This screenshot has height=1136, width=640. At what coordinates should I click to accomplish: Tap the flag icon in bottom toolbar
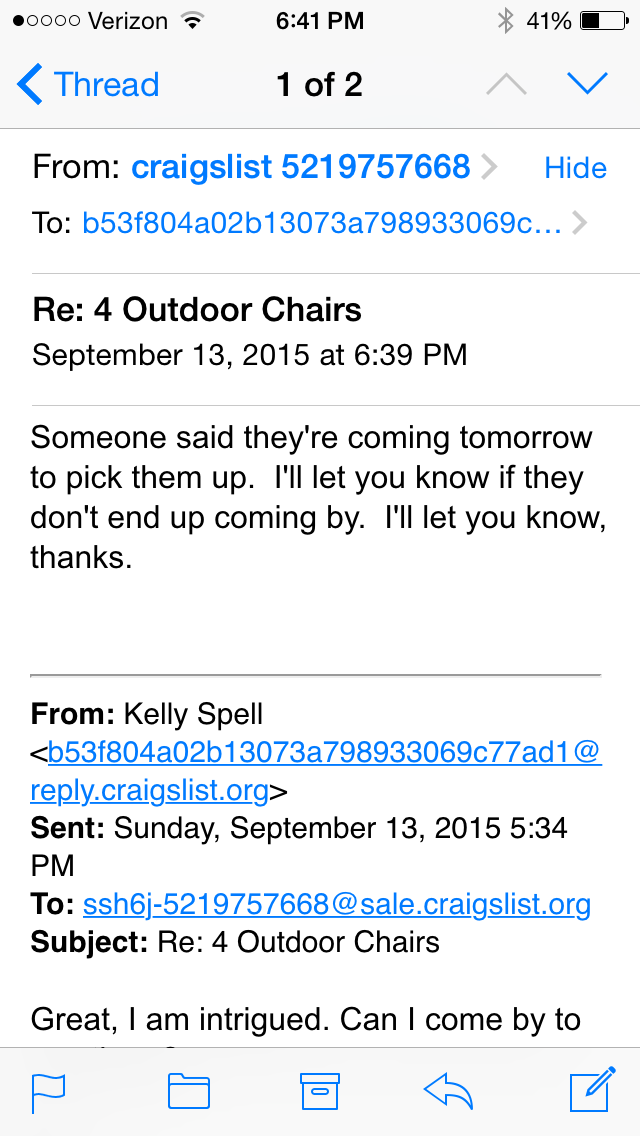pyautogui.click(x=48, y=1092)
